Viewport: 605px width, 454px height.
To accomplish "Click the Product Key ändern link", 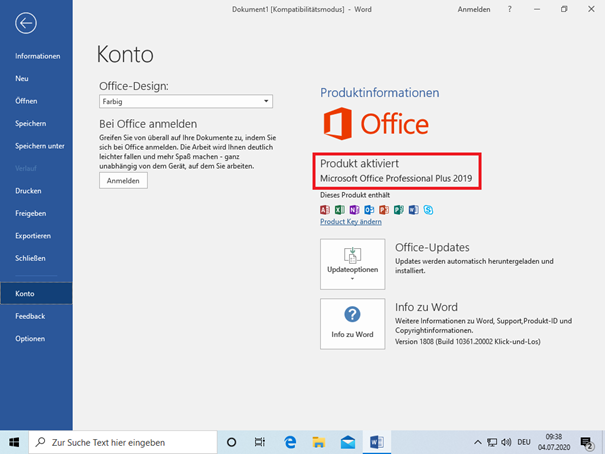I will click(x=350, y=222).
